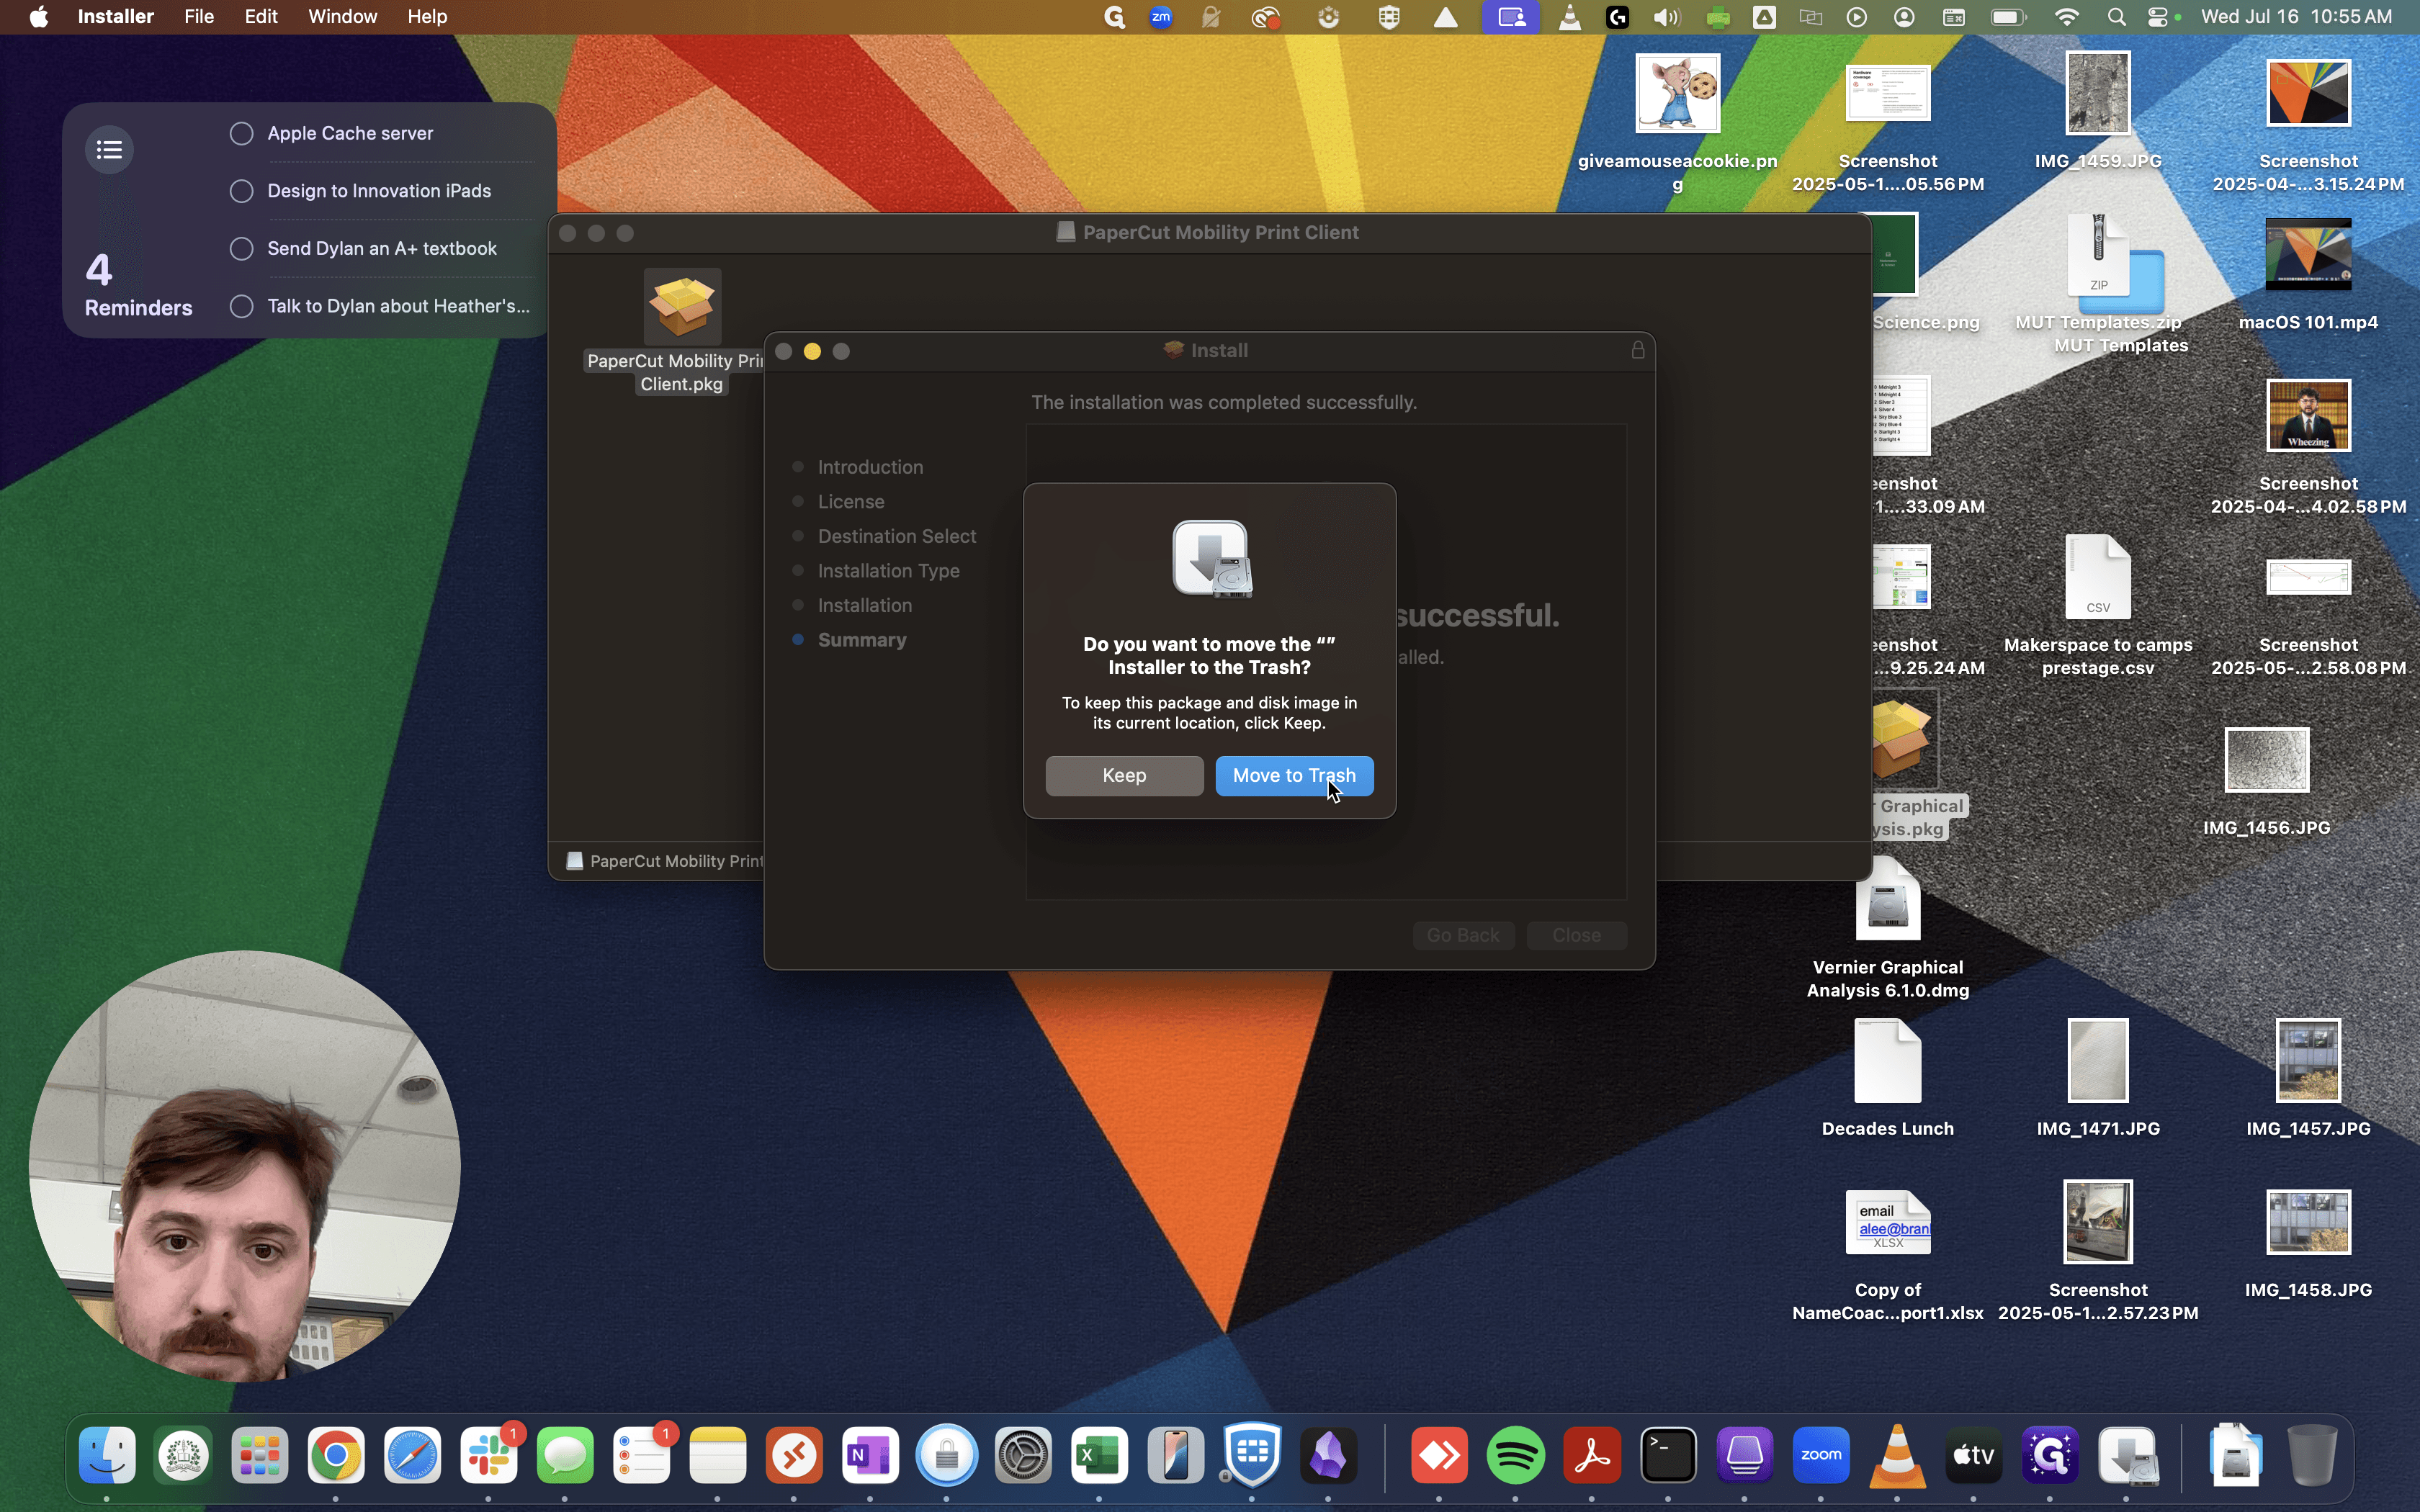Open the Help menu
Screen dimensions: 2420x1512
coord(427,17)
